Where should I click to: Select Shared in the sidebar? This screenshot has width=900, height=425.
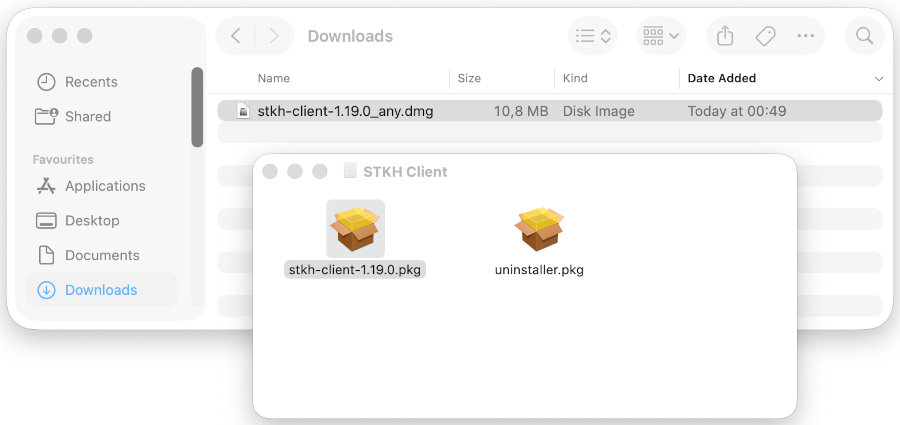click(x=88, y=116)
